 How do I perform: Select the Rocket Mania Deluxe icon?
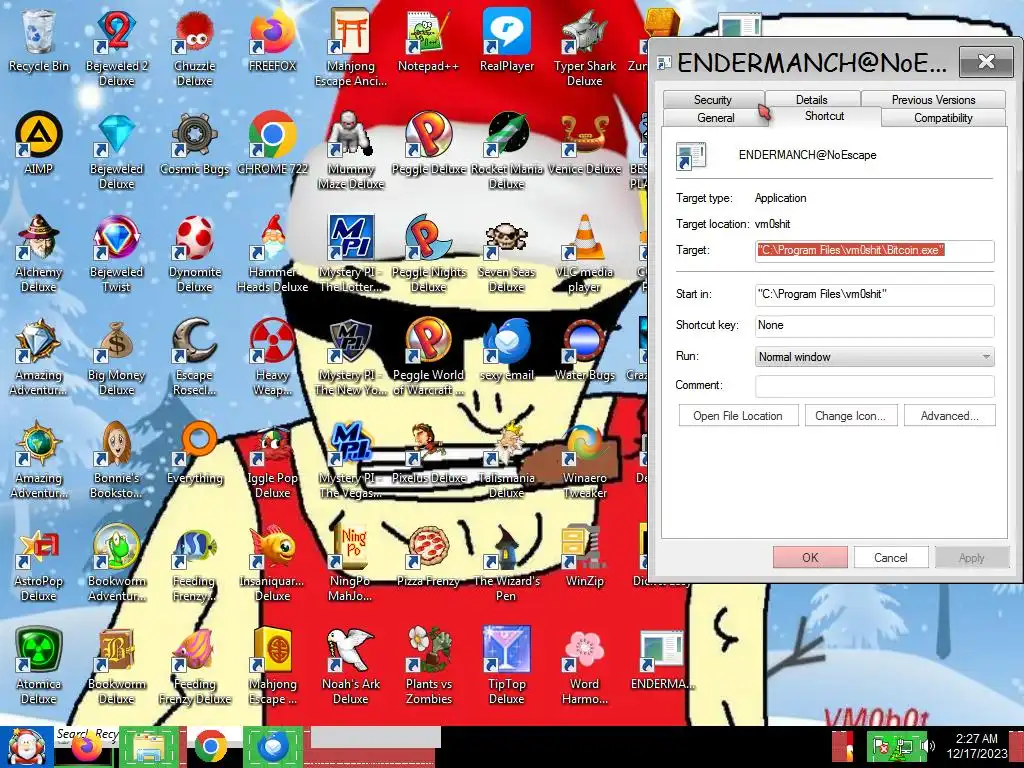507,150
